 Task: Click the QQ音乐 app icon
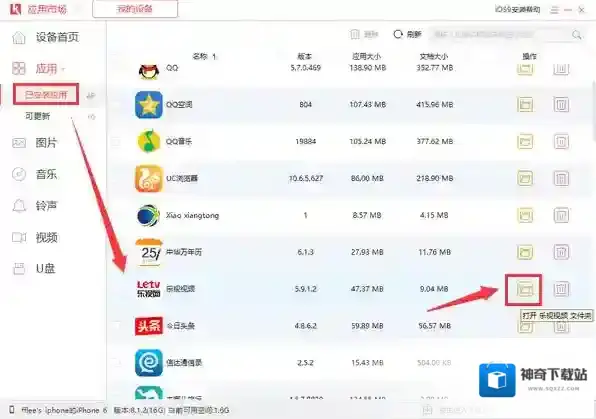(x=149, y=141)
